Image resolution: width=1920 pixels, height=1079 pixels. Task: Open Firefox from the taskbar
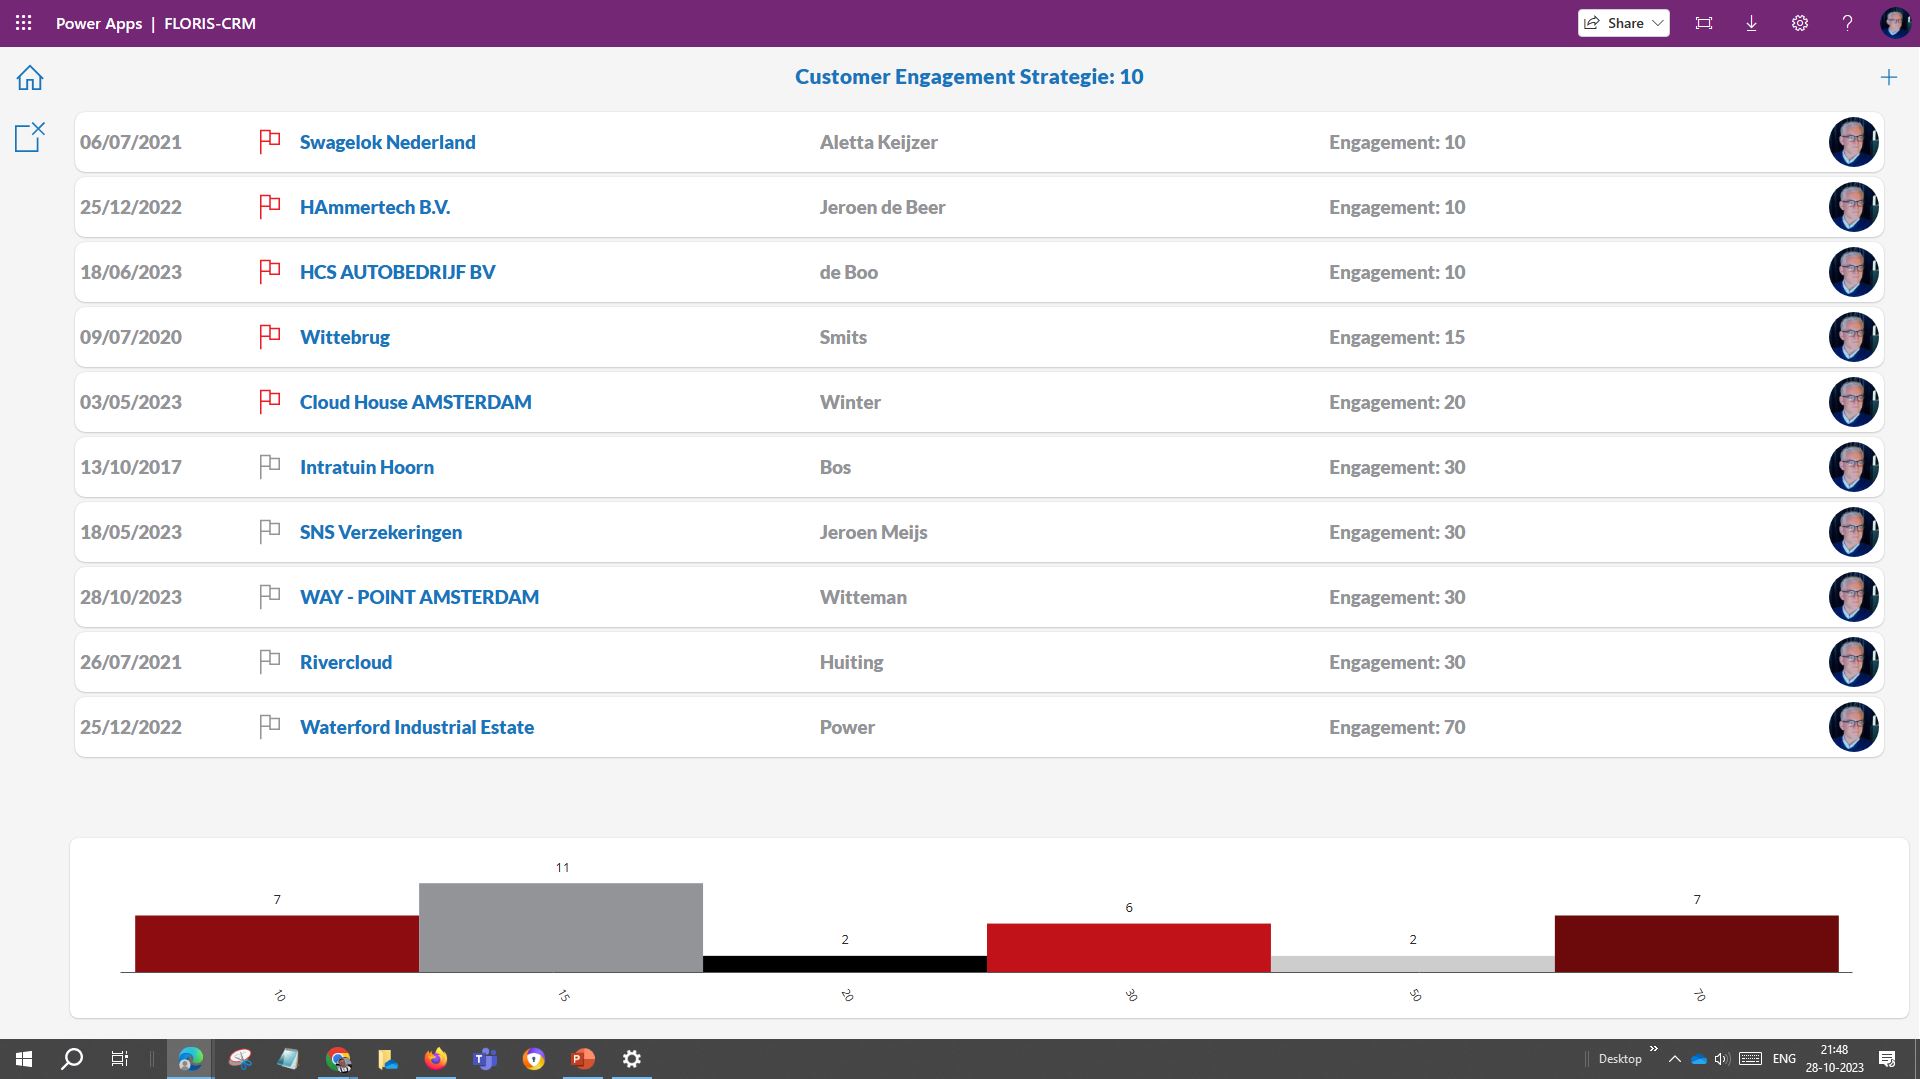point(436,1058)
